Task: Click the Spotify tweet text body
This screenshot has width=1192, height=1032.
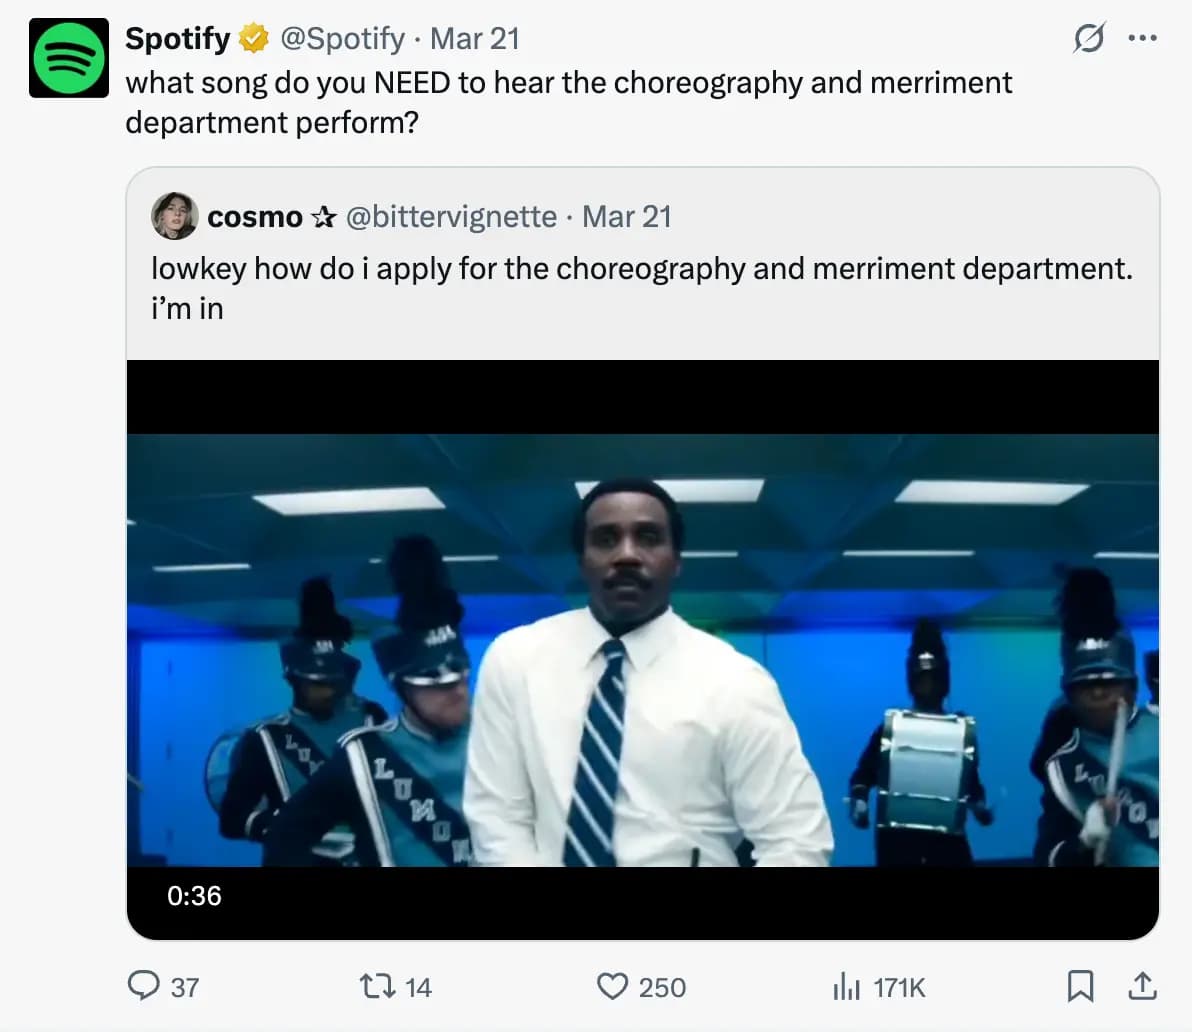Action: tap(568, 102)
